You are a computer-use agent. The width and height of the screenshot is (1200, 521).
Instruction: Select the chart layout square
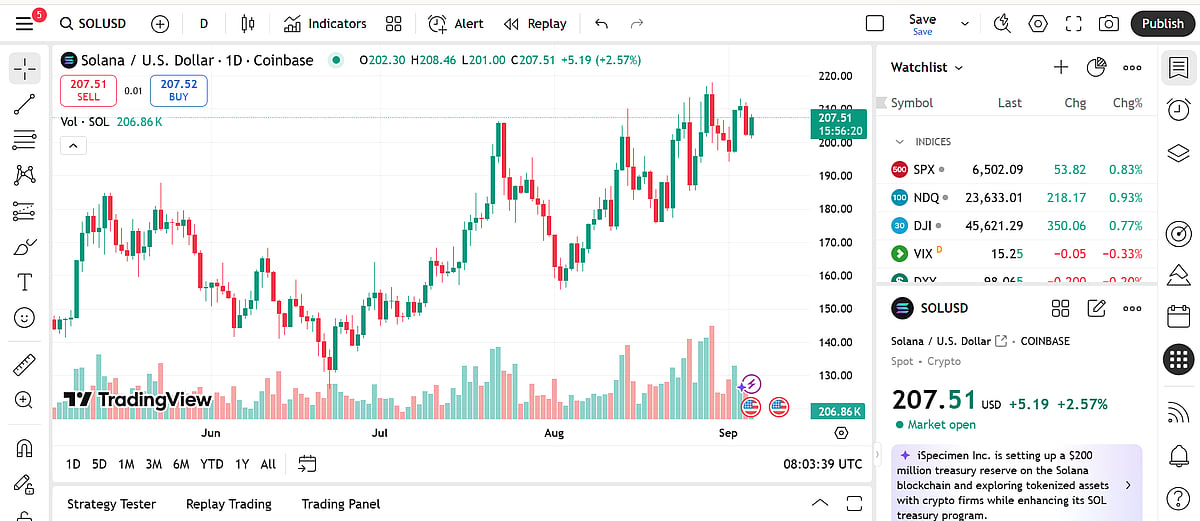875,23
